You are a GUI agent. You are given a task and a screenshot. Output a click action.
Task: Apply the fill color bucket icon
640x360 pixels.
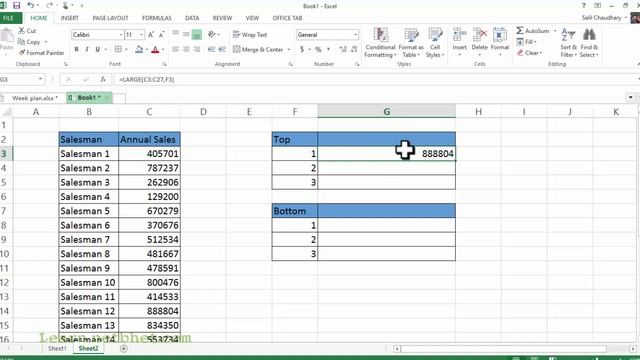pos(139,49)
